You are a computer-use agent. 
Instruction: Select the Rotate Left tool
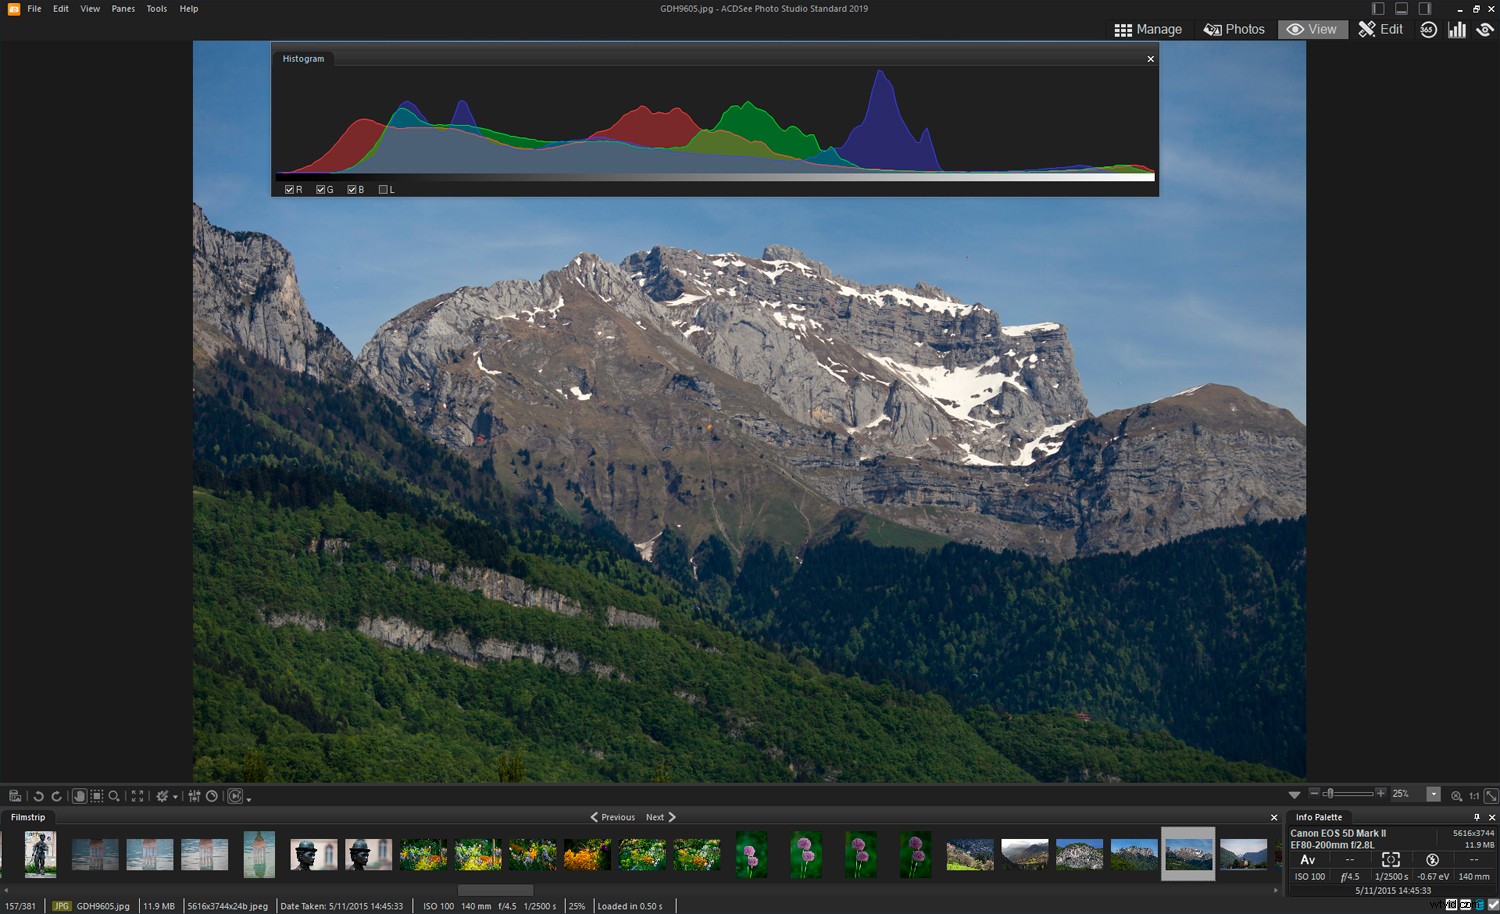[x=39, y=796]
